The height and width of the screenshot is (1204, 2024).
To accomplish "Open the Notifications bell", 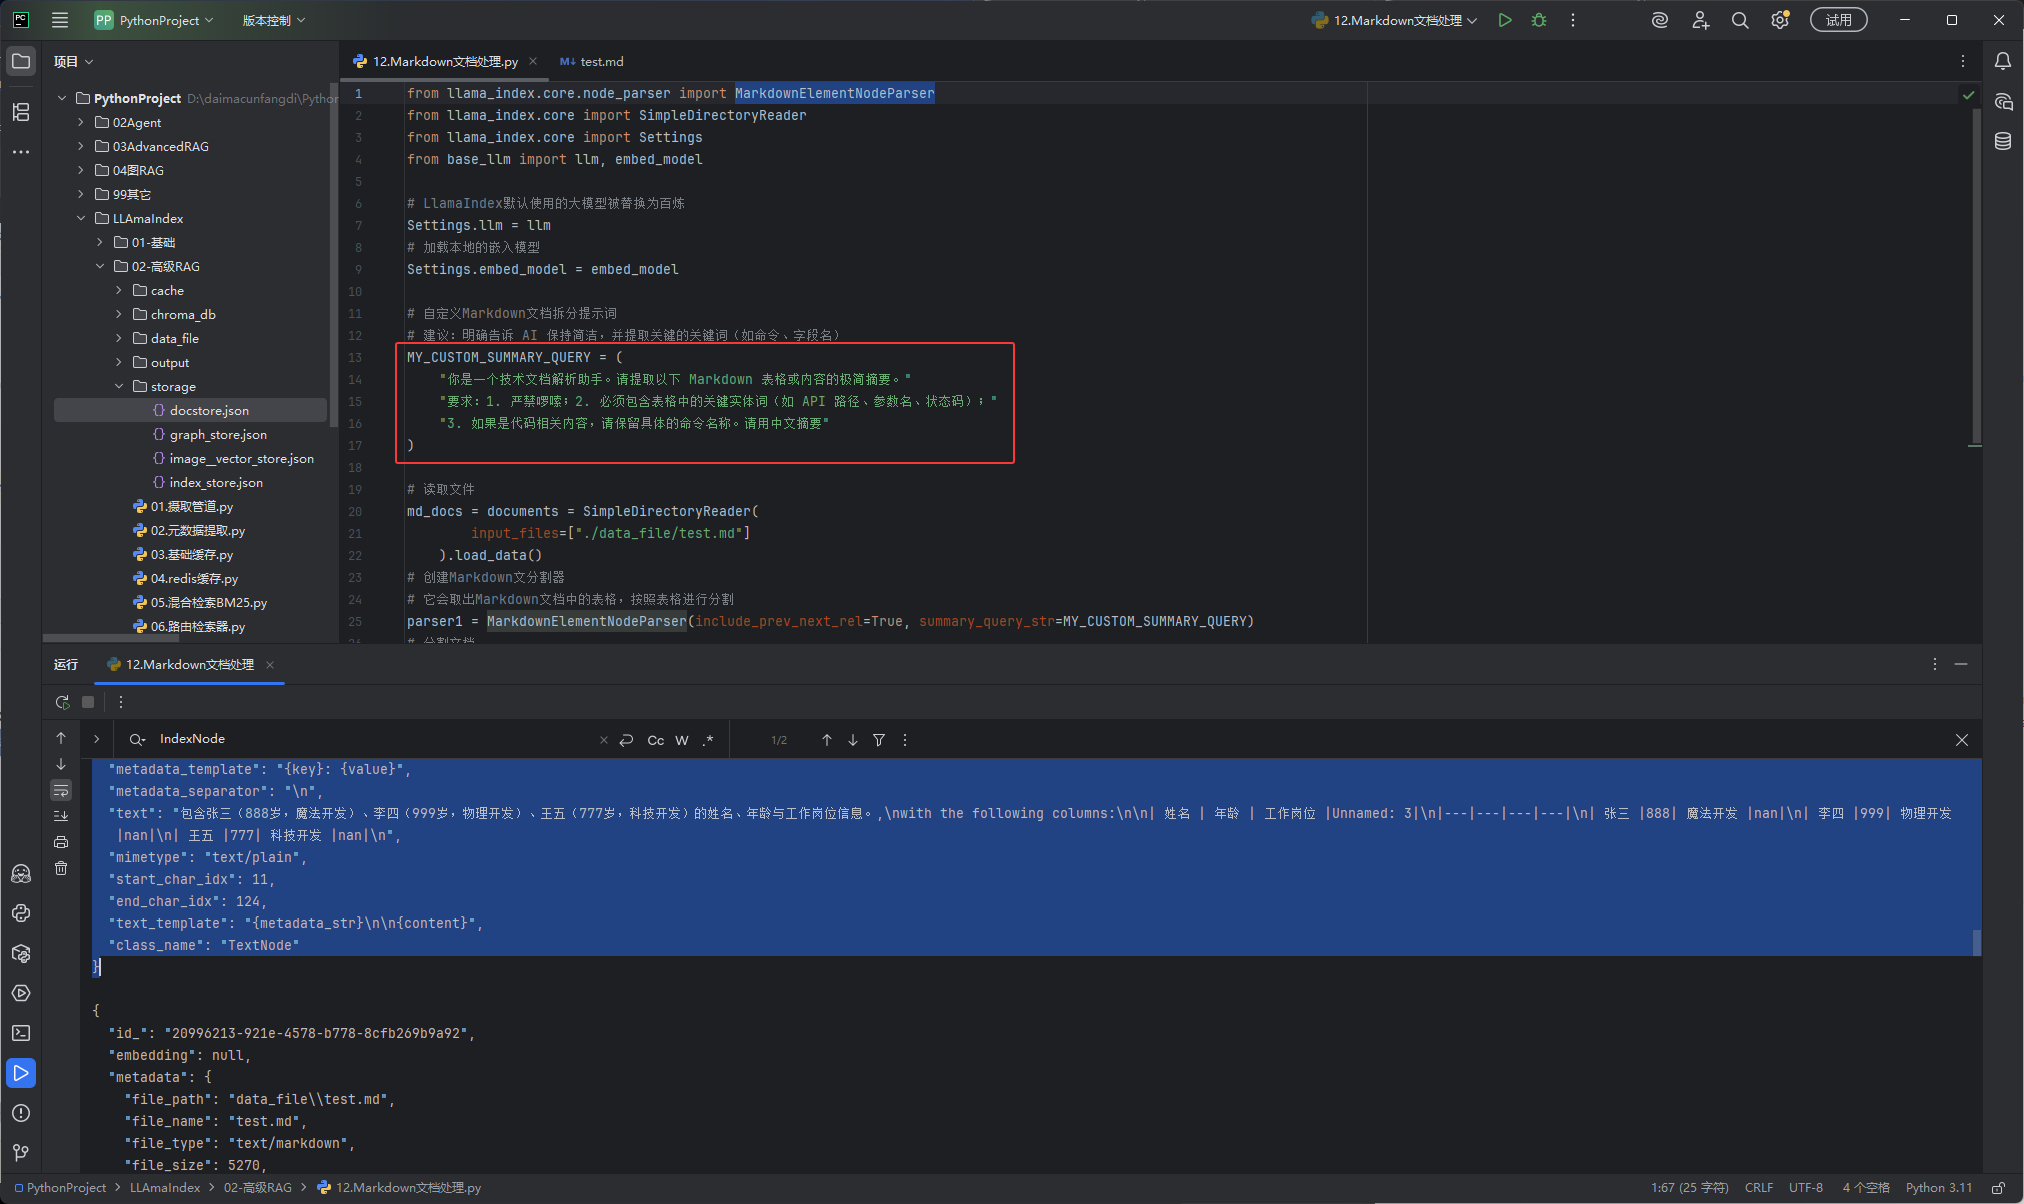I will (2003, 61).
